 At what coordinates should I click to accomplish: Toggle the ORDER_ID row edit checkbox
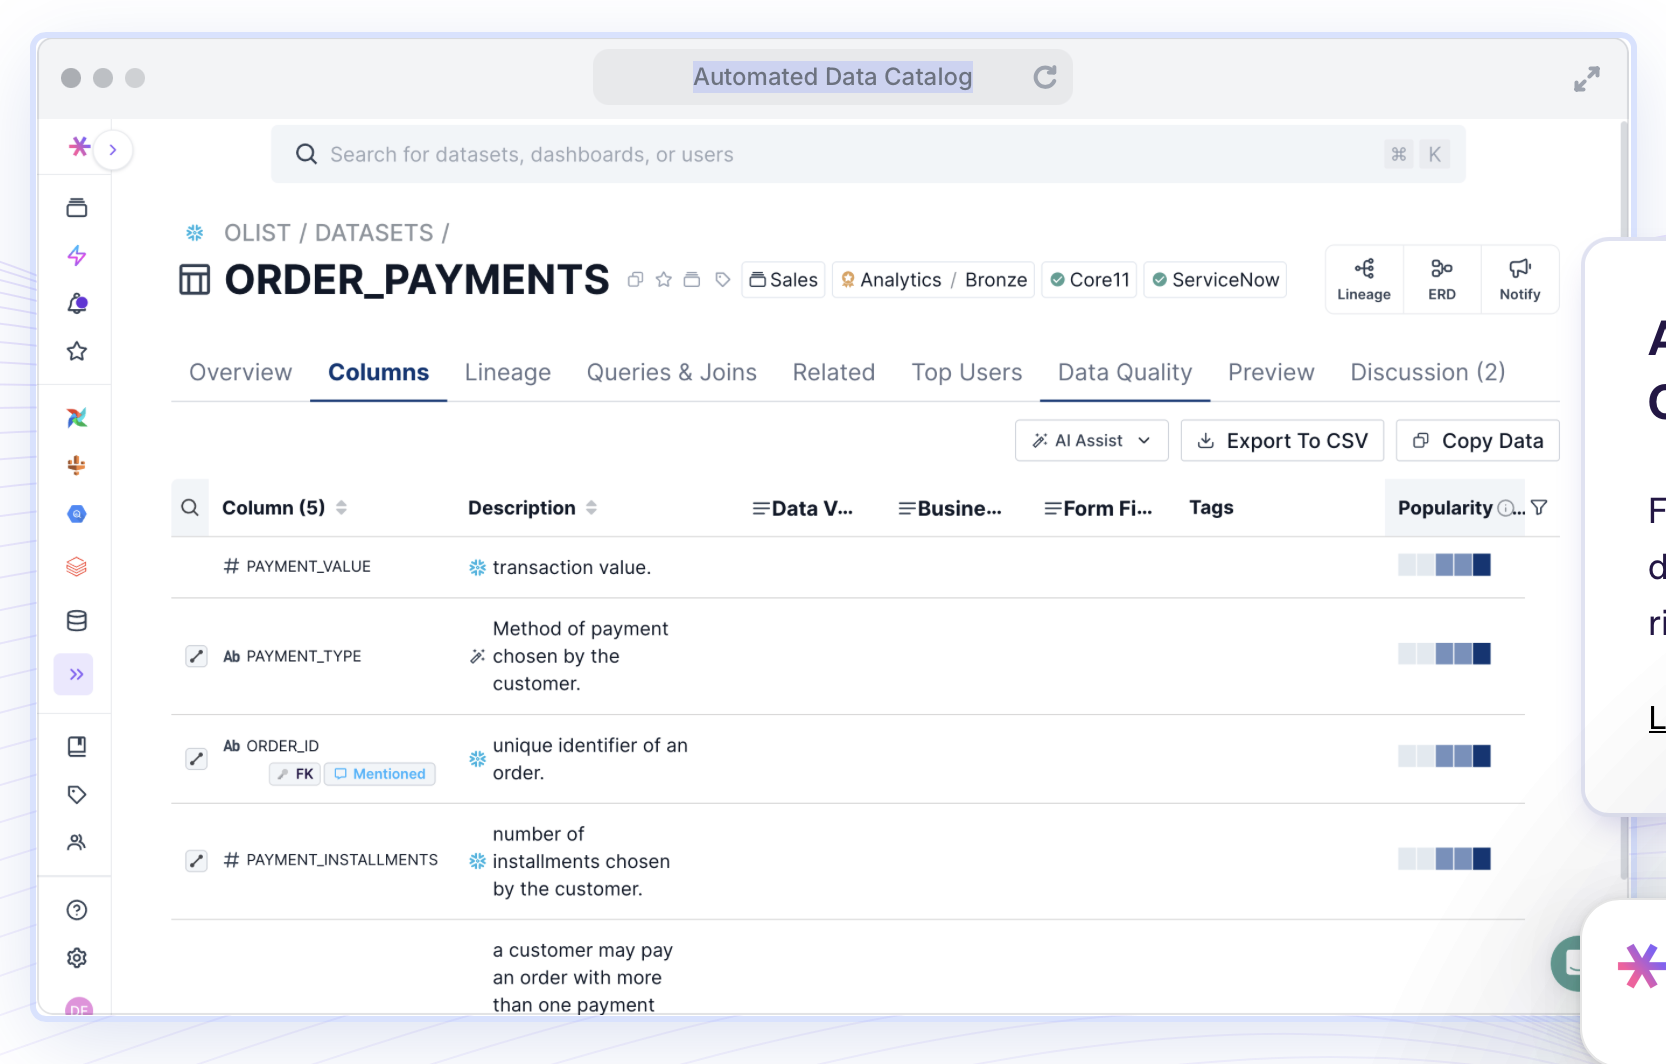[x=196, y=759]
